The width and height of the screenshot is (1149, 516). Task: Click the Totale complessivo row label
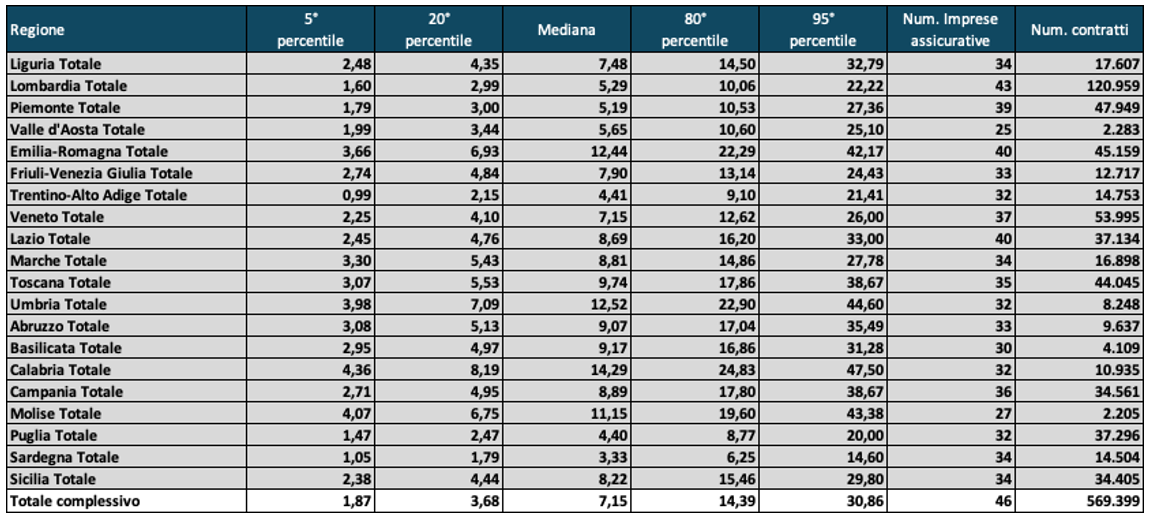[74, 501]
